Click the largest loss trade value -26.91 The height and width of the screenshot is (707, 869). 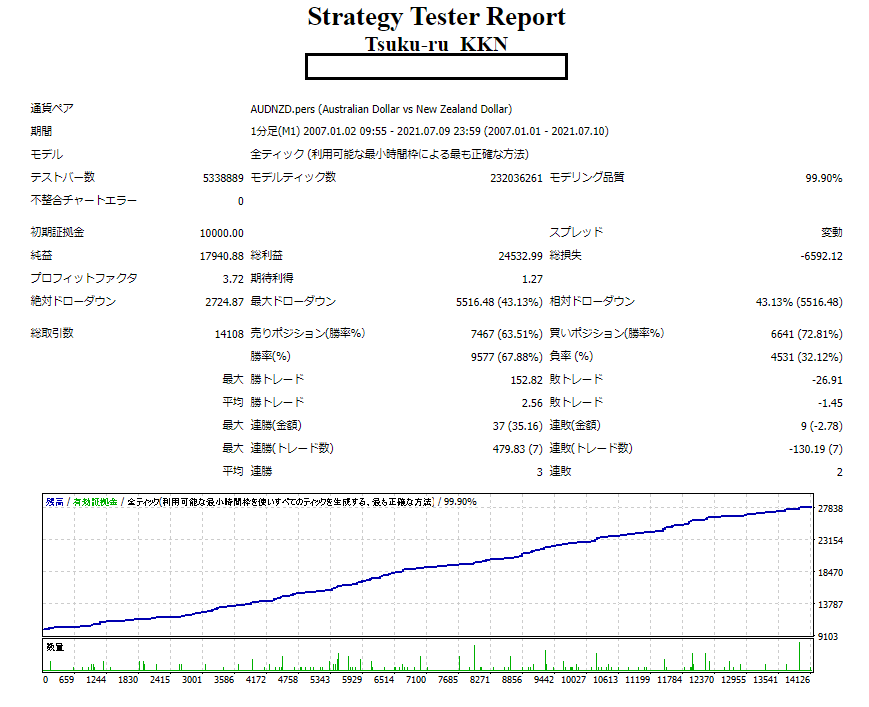827,380
